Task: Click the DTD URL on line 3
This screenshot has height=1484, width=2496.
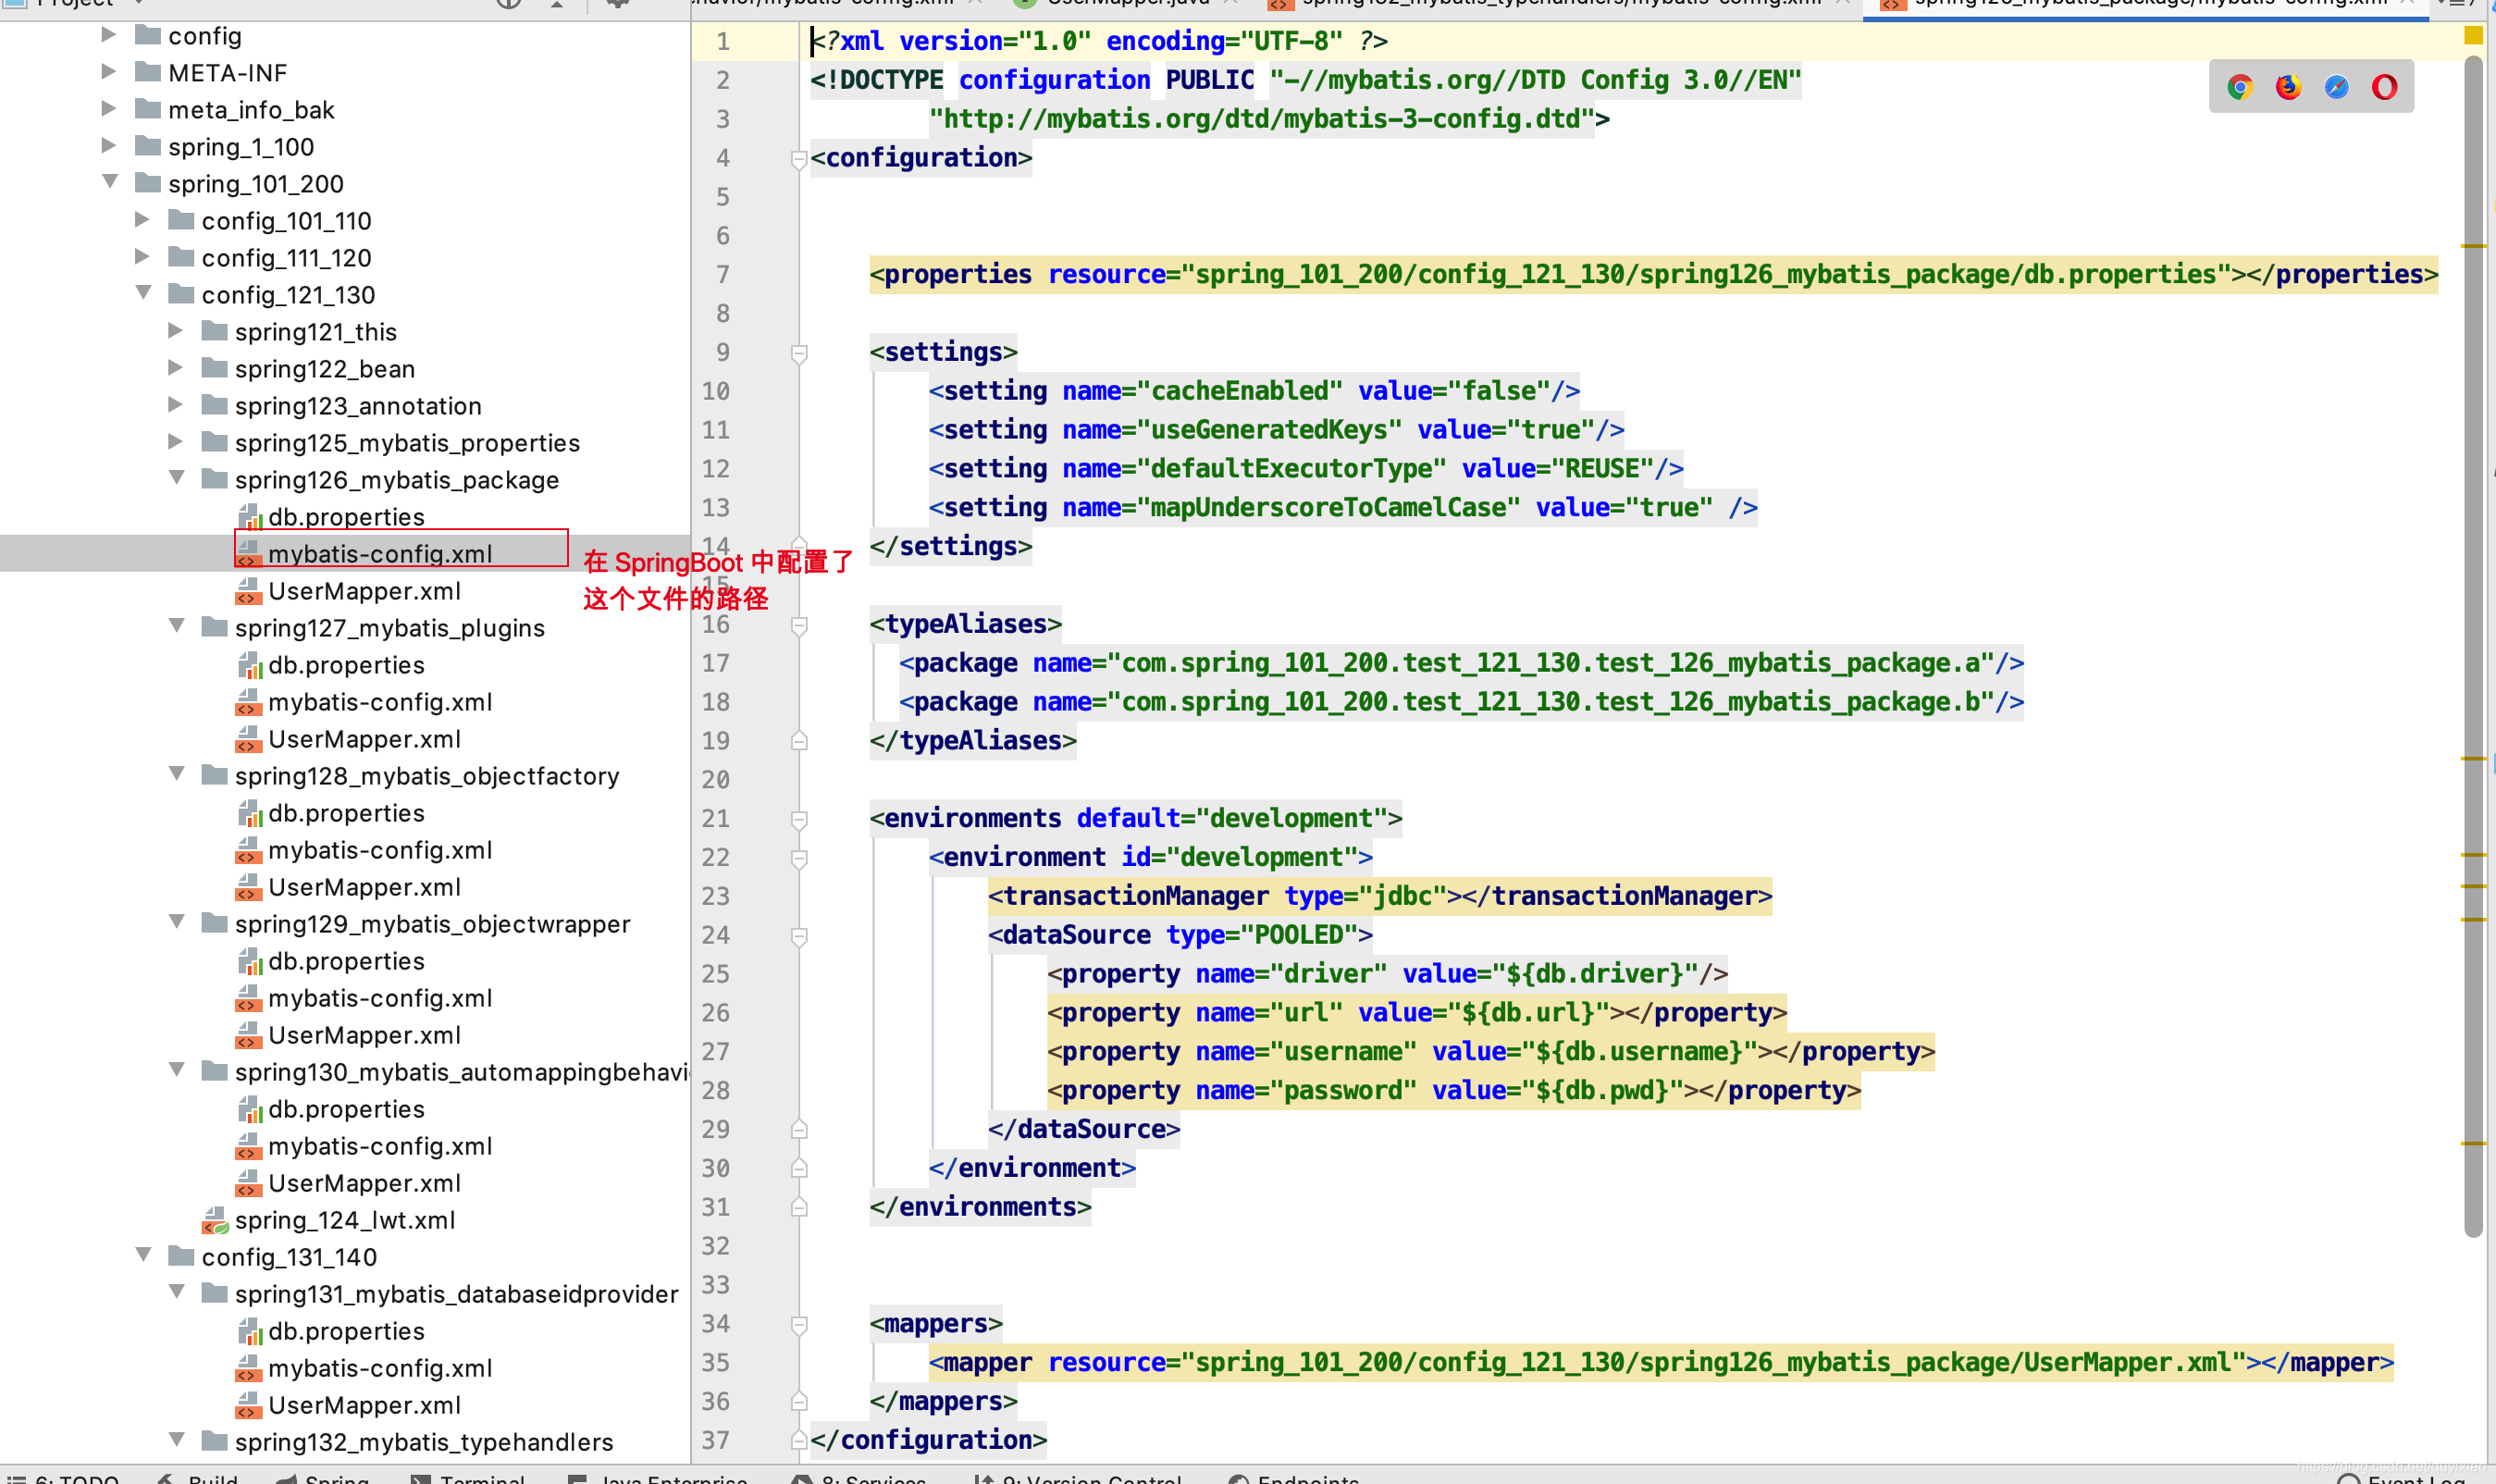Action: pyautogui.click(x=1262, y=120)
